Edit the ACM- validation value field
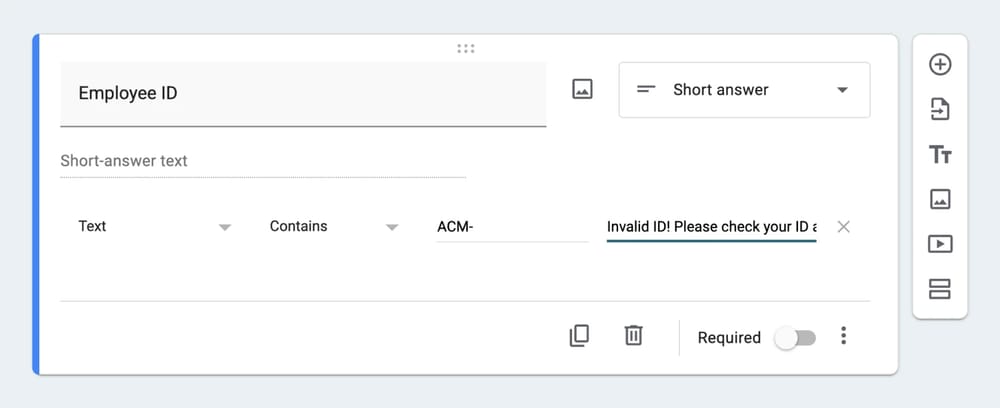This screenshot has height=408, width=1000. coord(512,227)
